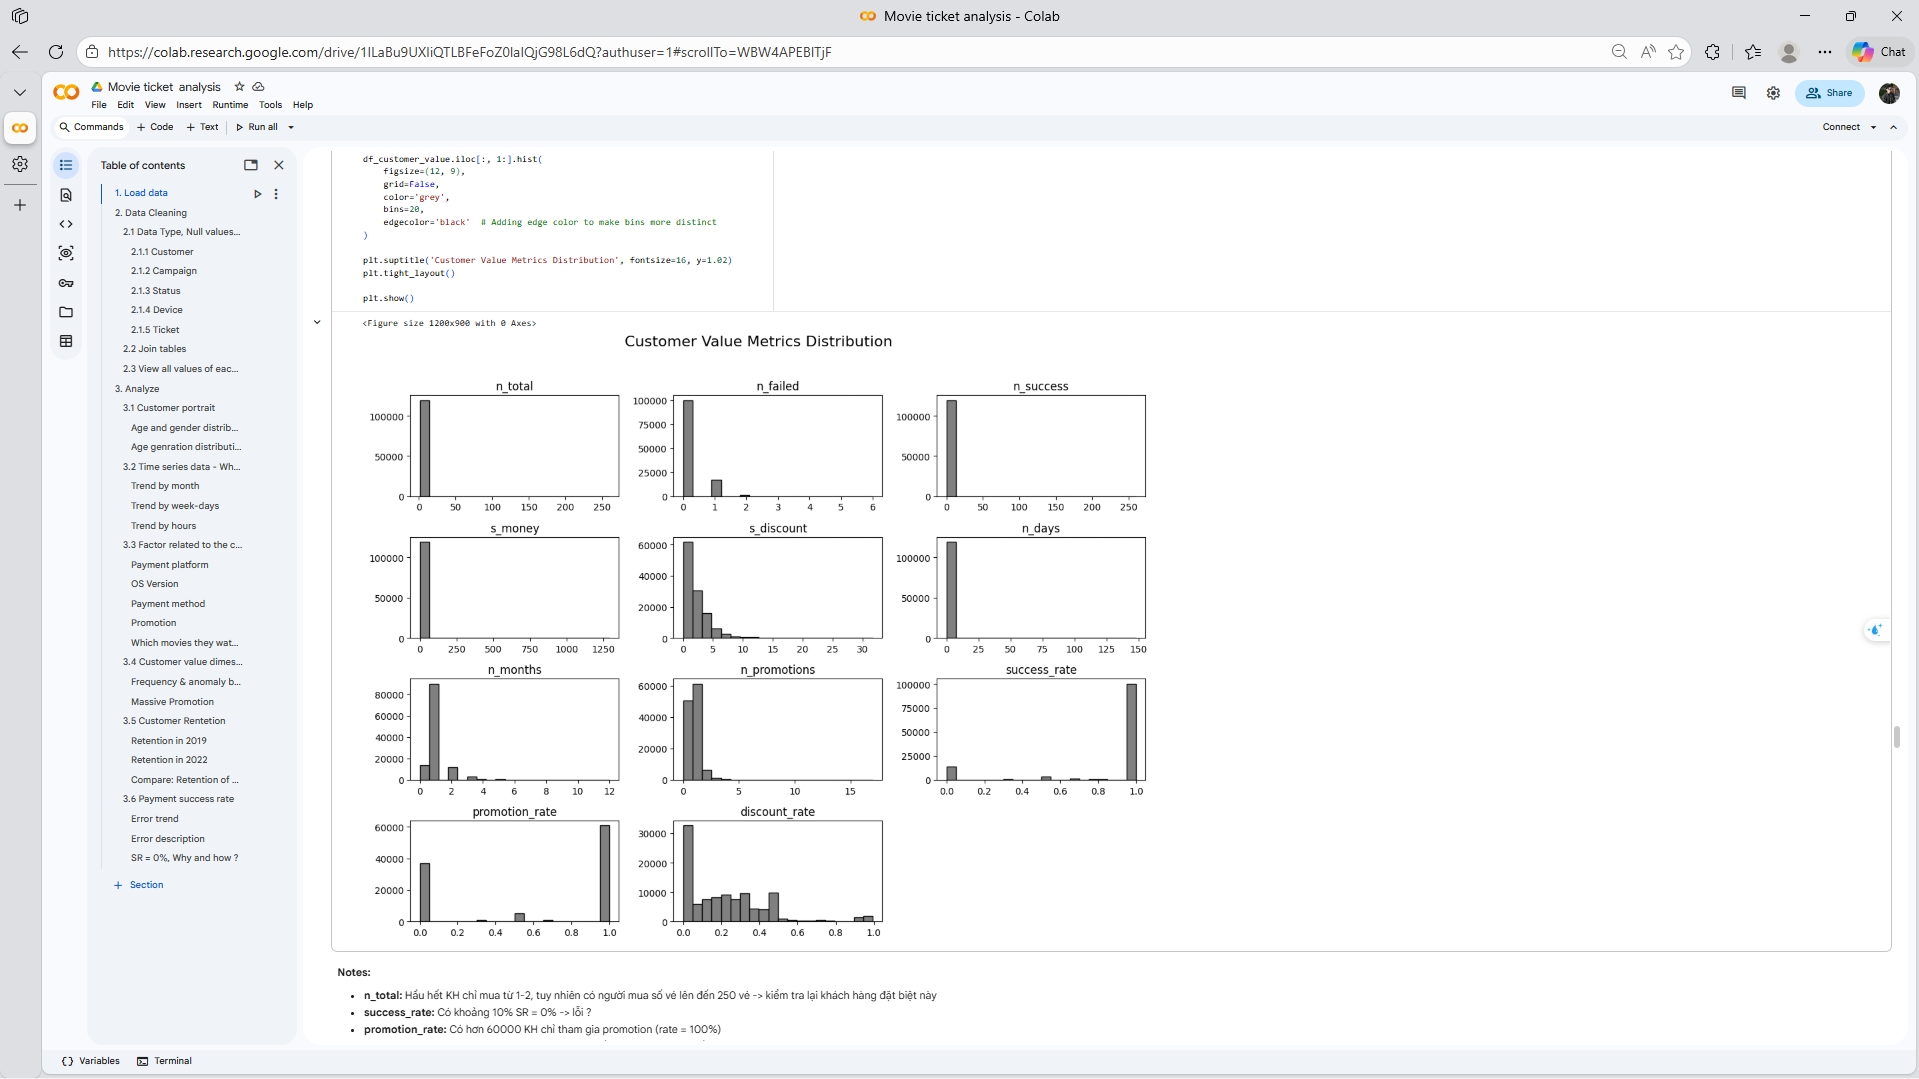Viewport: 1919px width, 1079px height.
Task: Expand the Run all dropdown arrow
Action: pyautogui.click(x=291, y=127)
